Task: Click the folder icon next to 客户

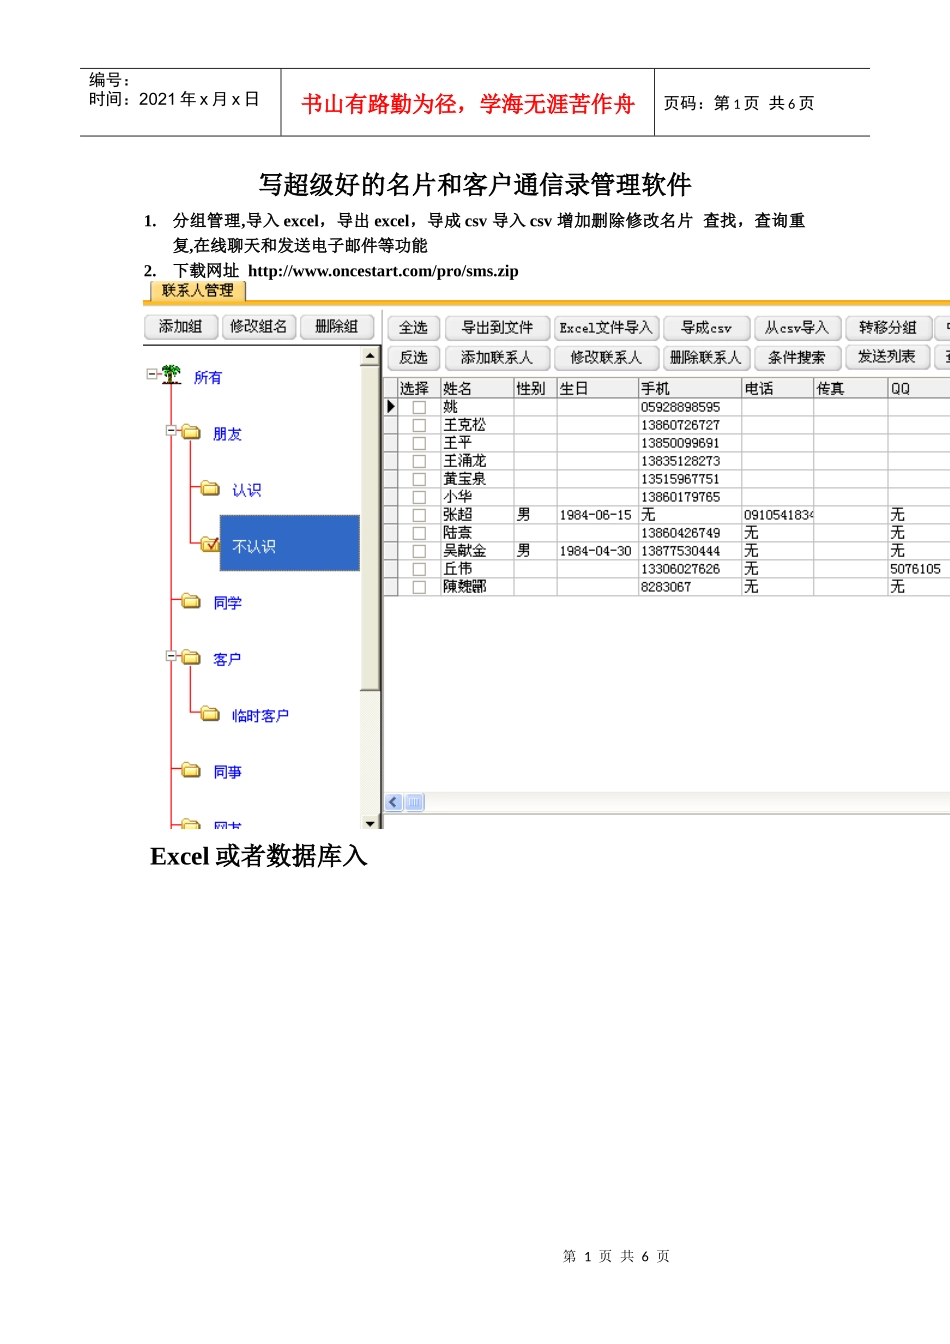Action: tap(191, 657)
